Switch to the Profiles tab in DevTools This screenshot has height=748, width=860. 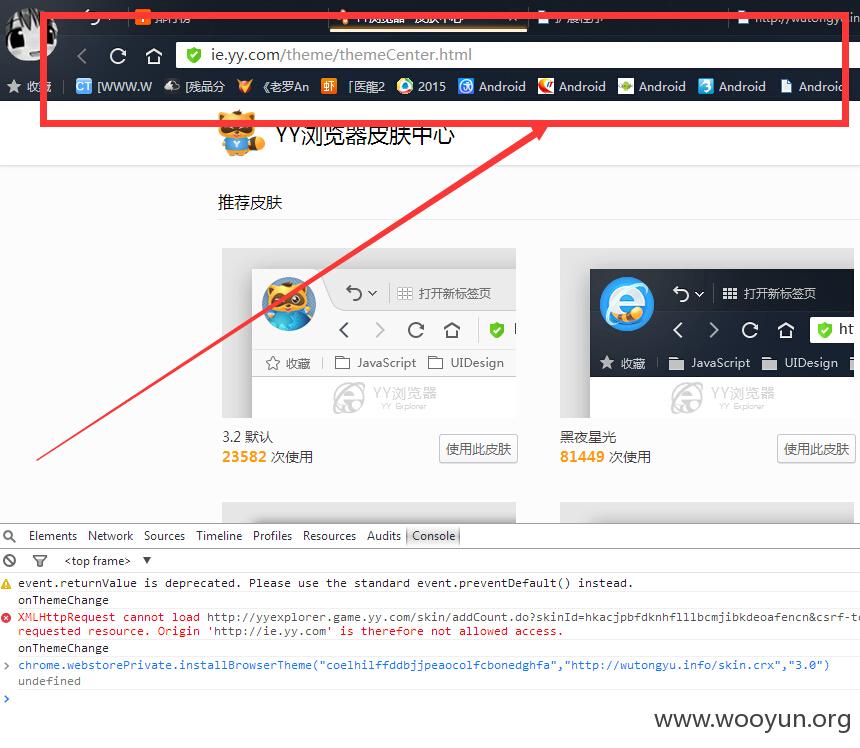pyautogui.click(x=272, y=536)
